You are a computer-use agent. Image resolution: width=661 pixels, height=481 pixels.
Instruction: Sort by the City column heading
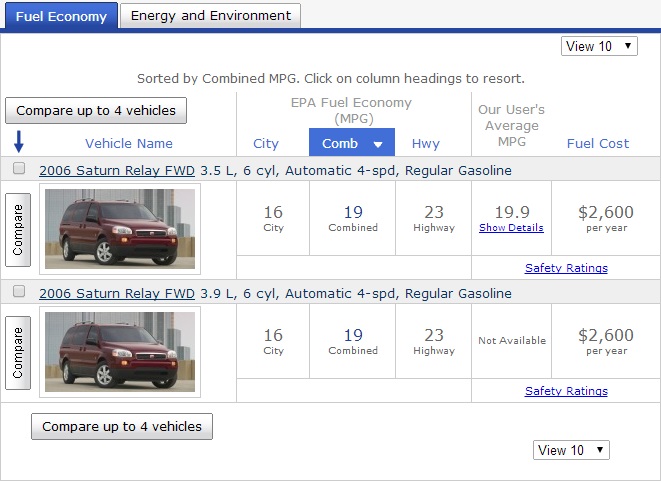point(266,144)
